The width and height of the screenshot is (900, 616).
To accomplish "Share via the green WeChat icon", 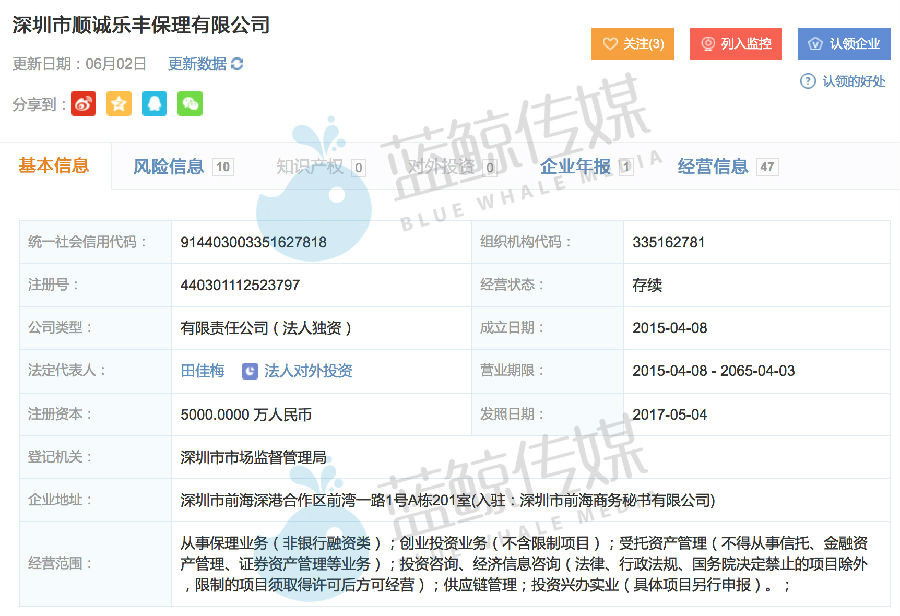I will pos(190,103).
